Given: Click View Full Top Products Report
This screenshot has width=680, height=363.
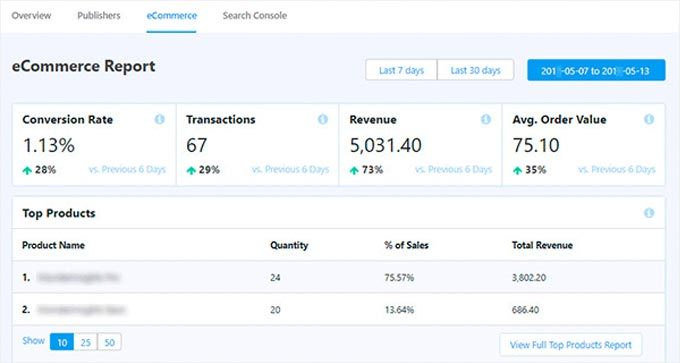Looking at the screenshot, I should click(x=571, y=345).
